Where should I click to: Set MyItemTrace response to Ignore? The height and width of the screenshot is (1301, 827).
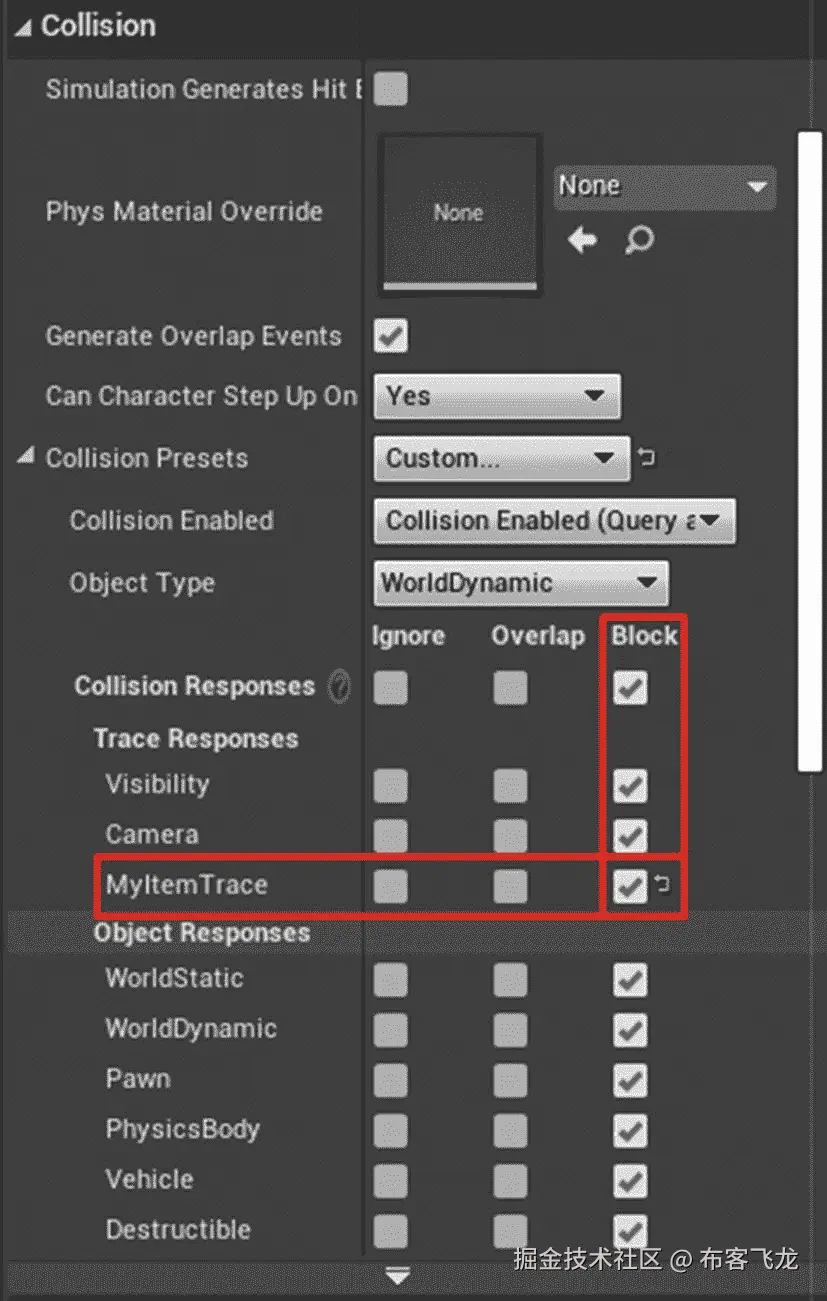click(391, 885)
